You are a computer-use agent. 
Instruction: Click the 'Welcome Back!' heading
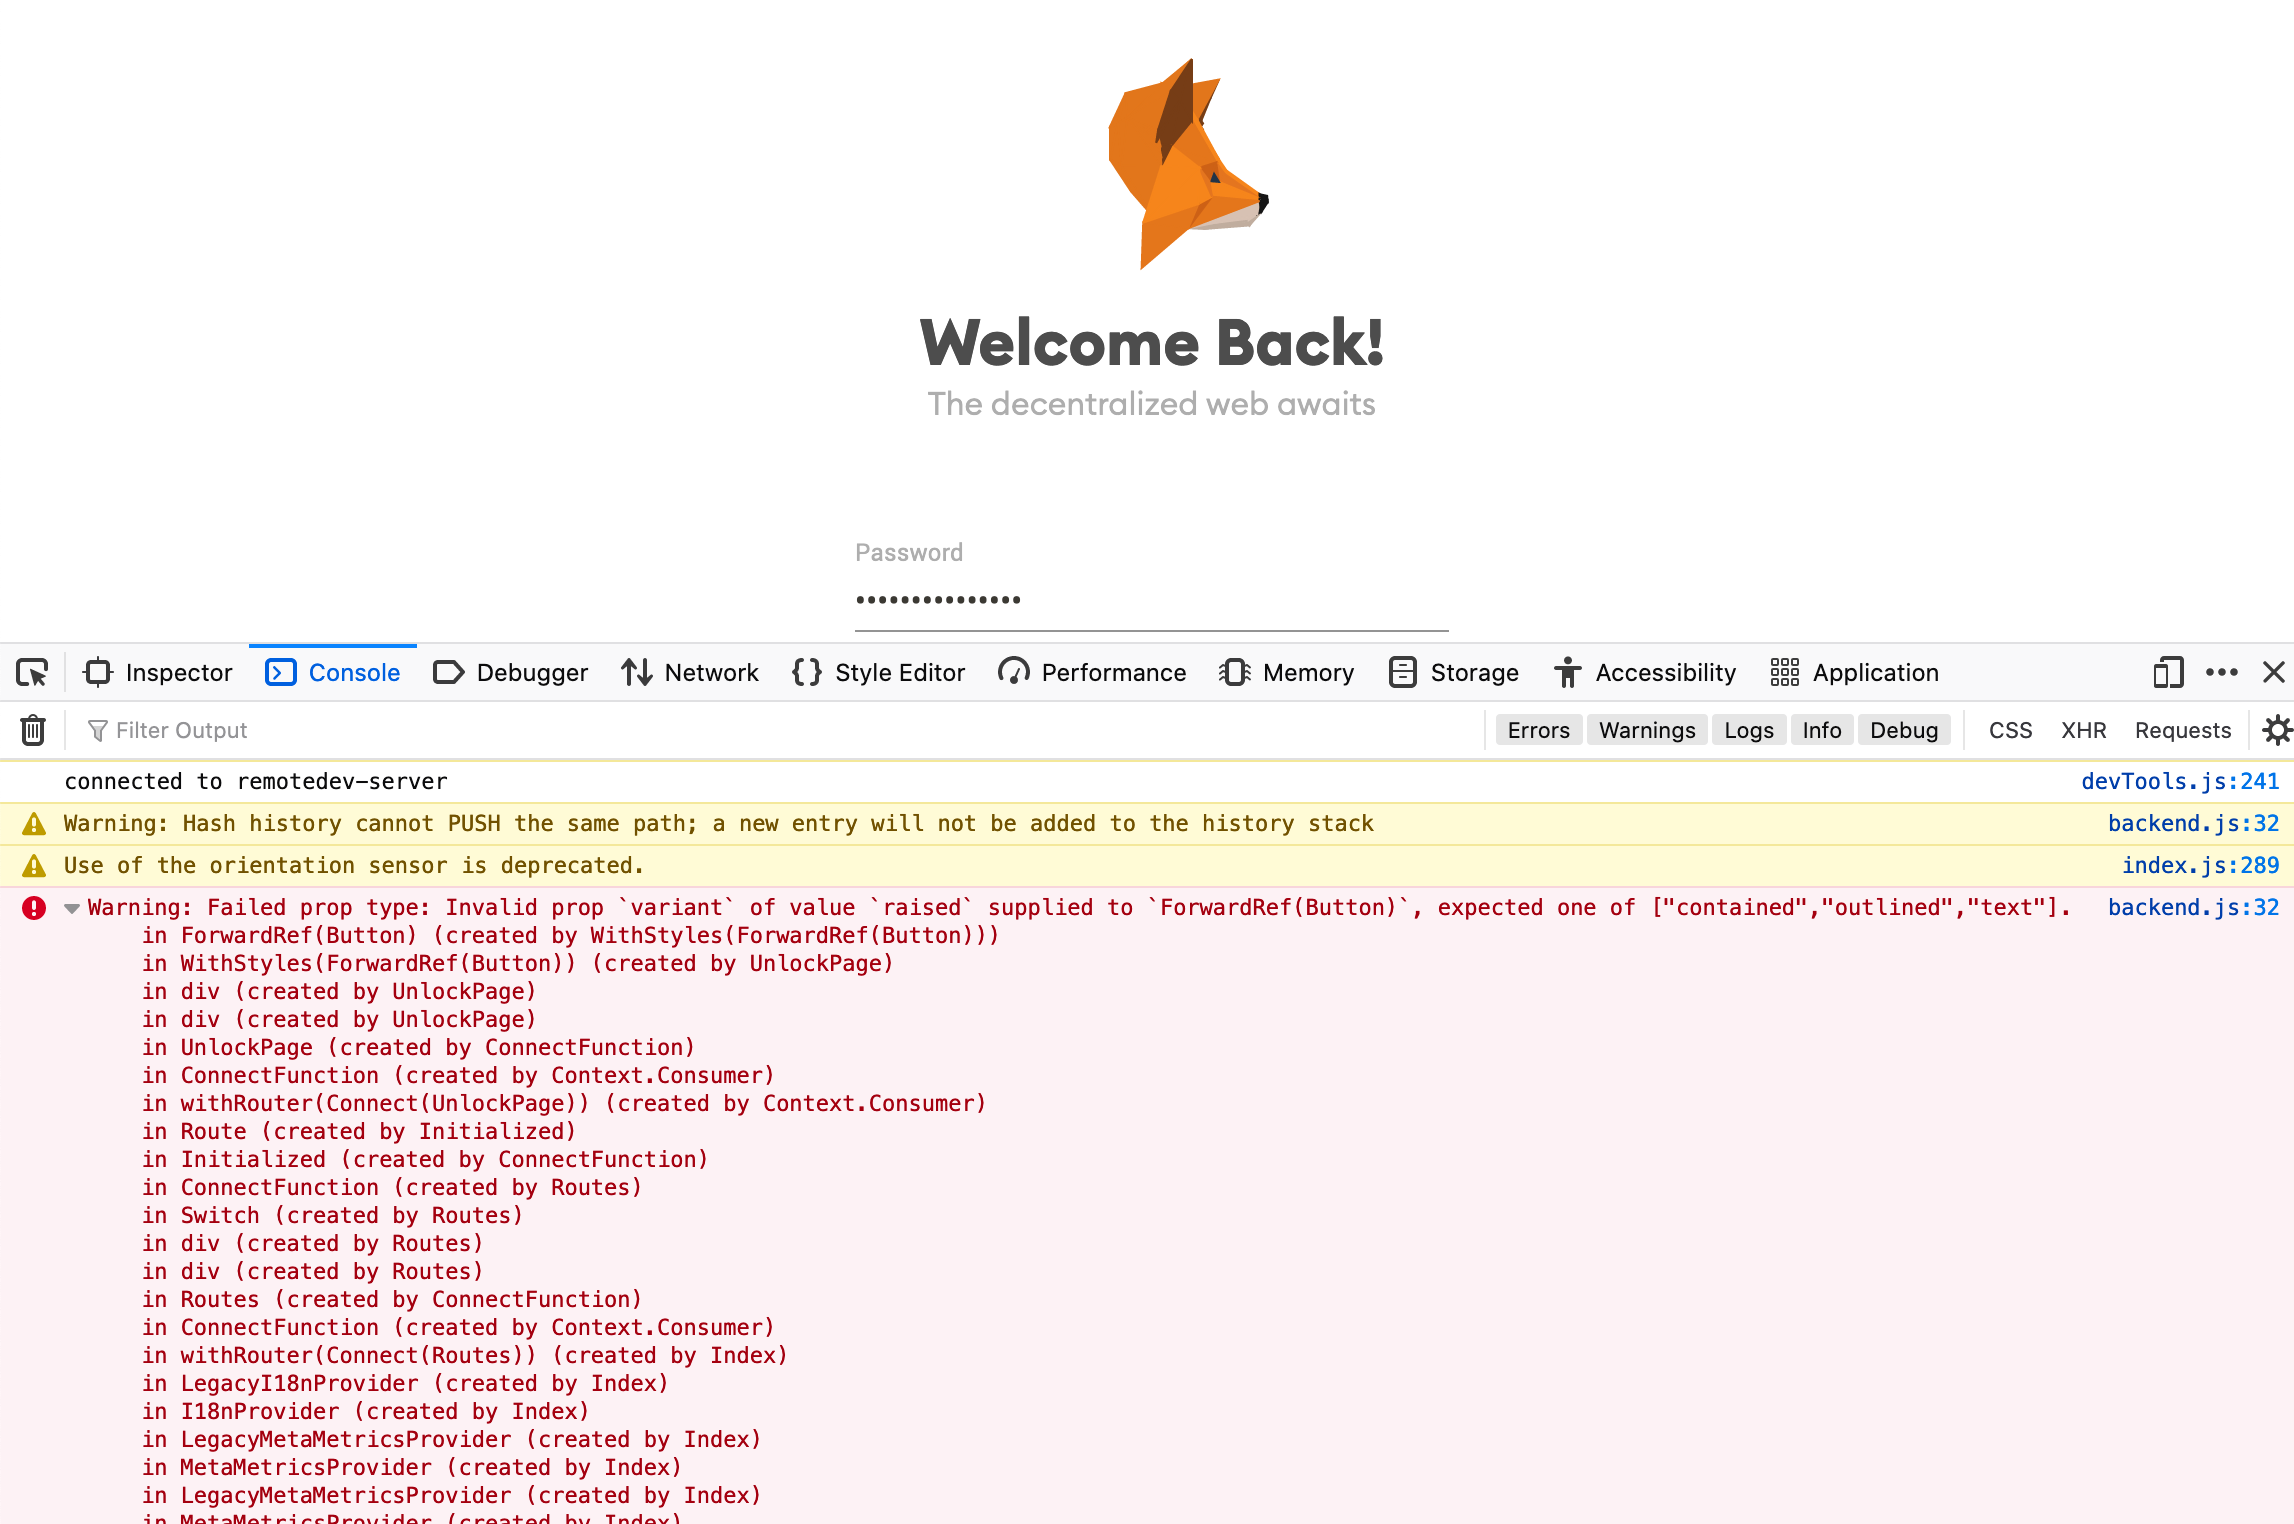click(1152, 343)
